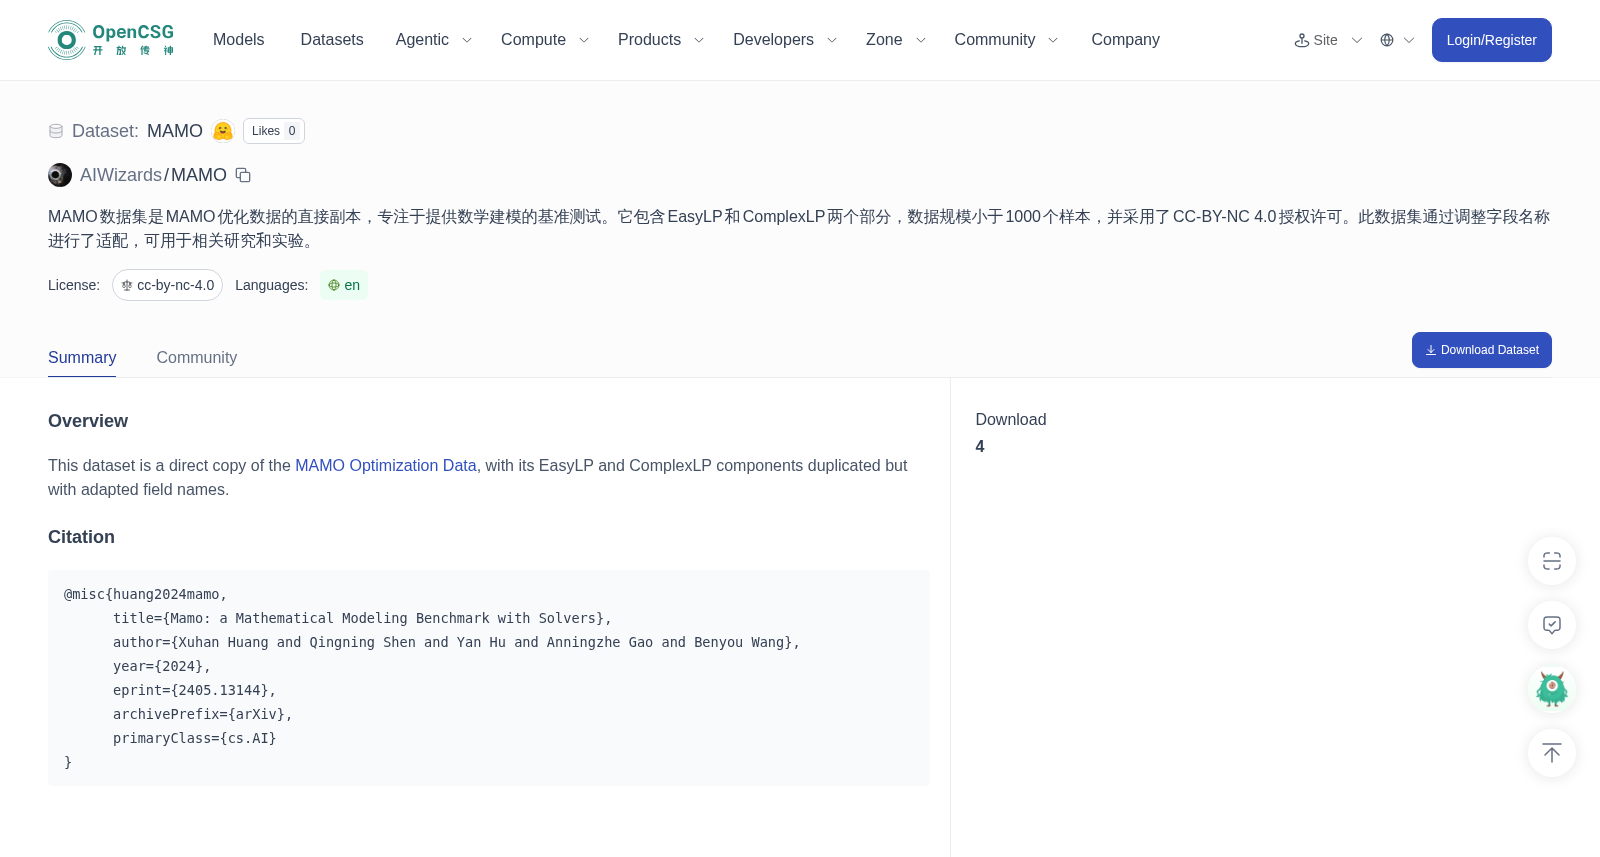Click the AIWizards avatar image
Screen dimensions: 1600x857
[60, 175]
